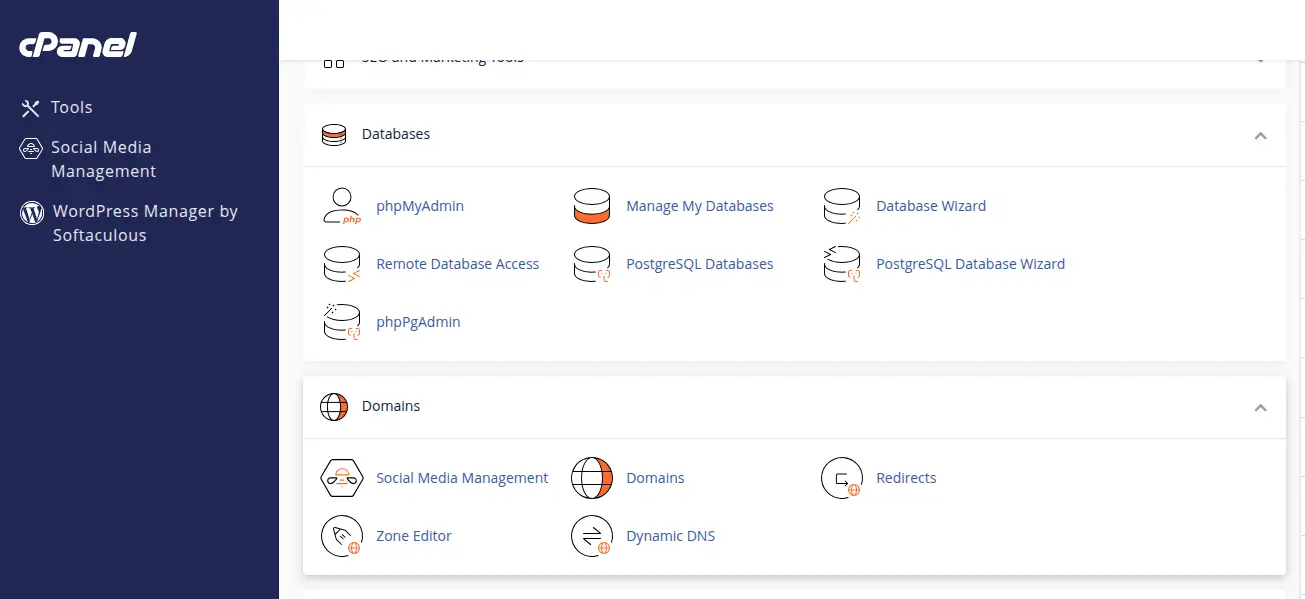The height and width of the screenshot is (599, 1305).
Task: Click the Domains section heading text
Action: [x=391, y=406]
